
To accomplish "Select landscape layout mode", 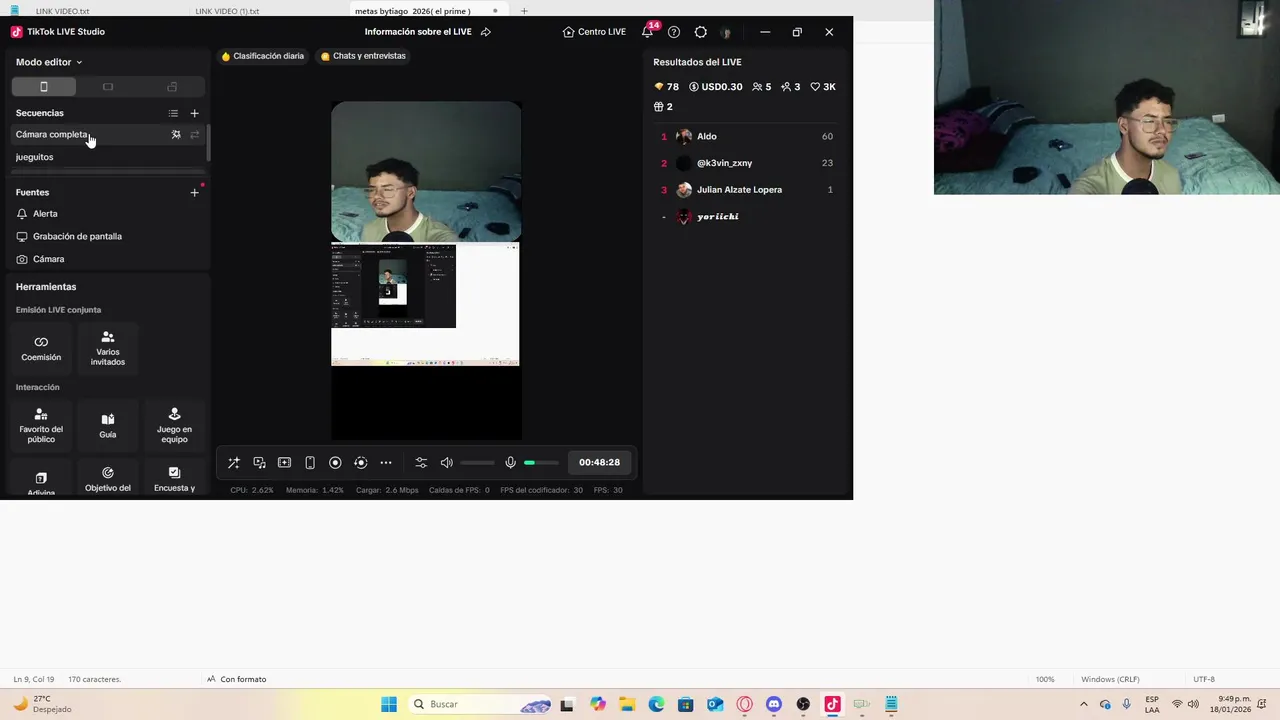I will [108, 87].
